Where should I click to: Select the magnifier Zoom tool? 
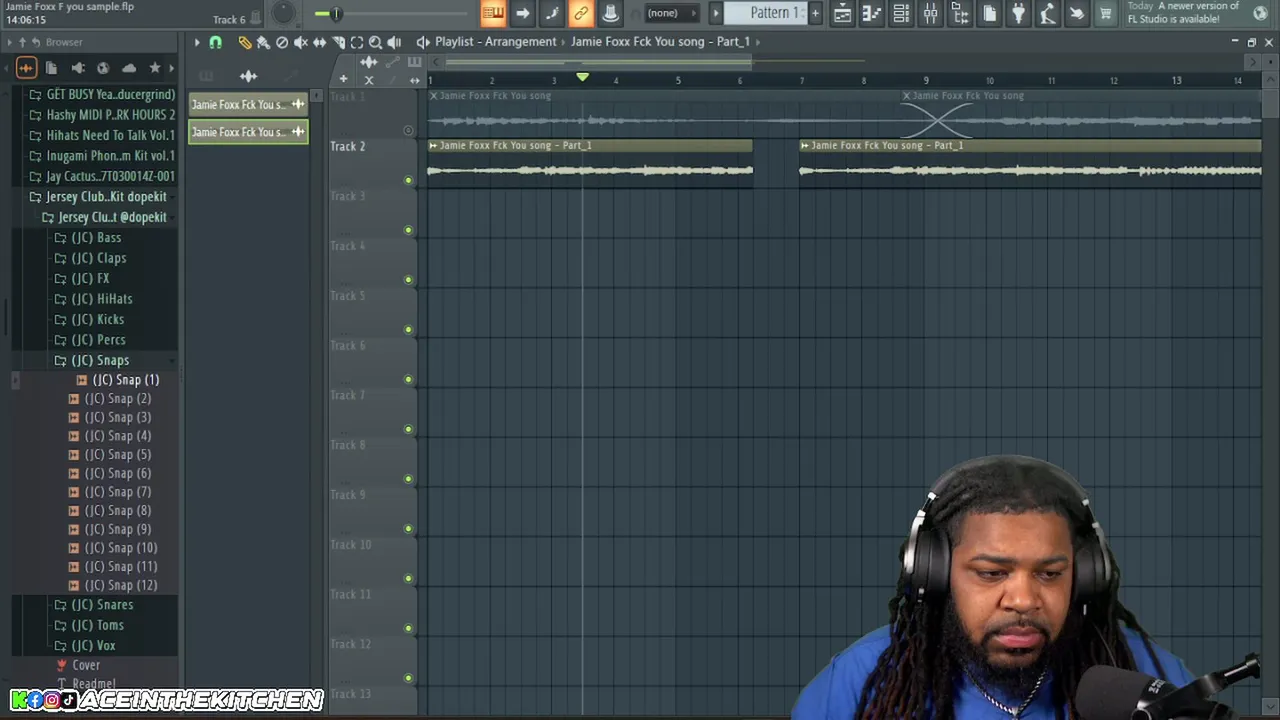[375, 42]
